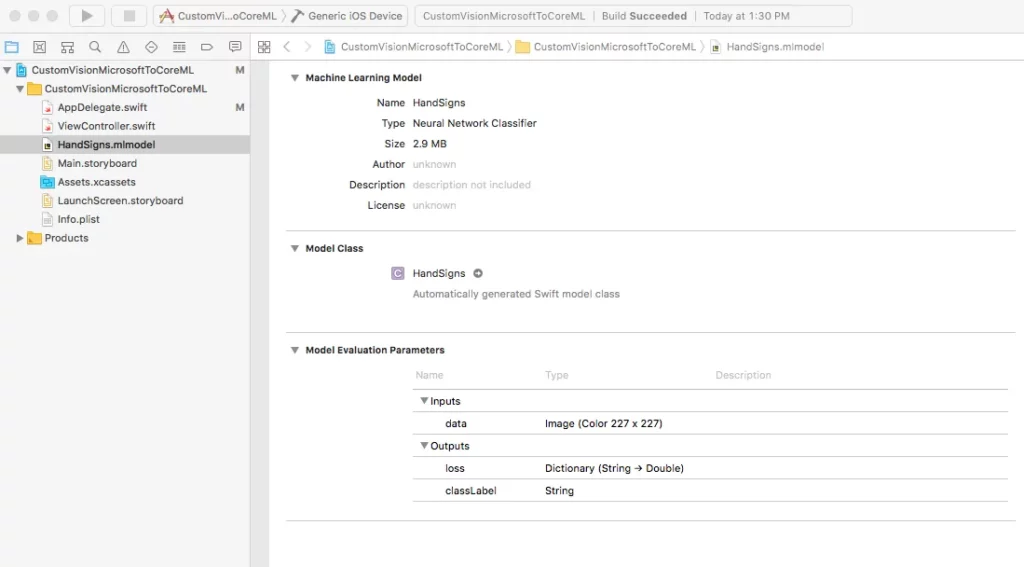Open the Report navigator
The height and width of the screenshot is (567, 1024).
(x=235, y=47)
